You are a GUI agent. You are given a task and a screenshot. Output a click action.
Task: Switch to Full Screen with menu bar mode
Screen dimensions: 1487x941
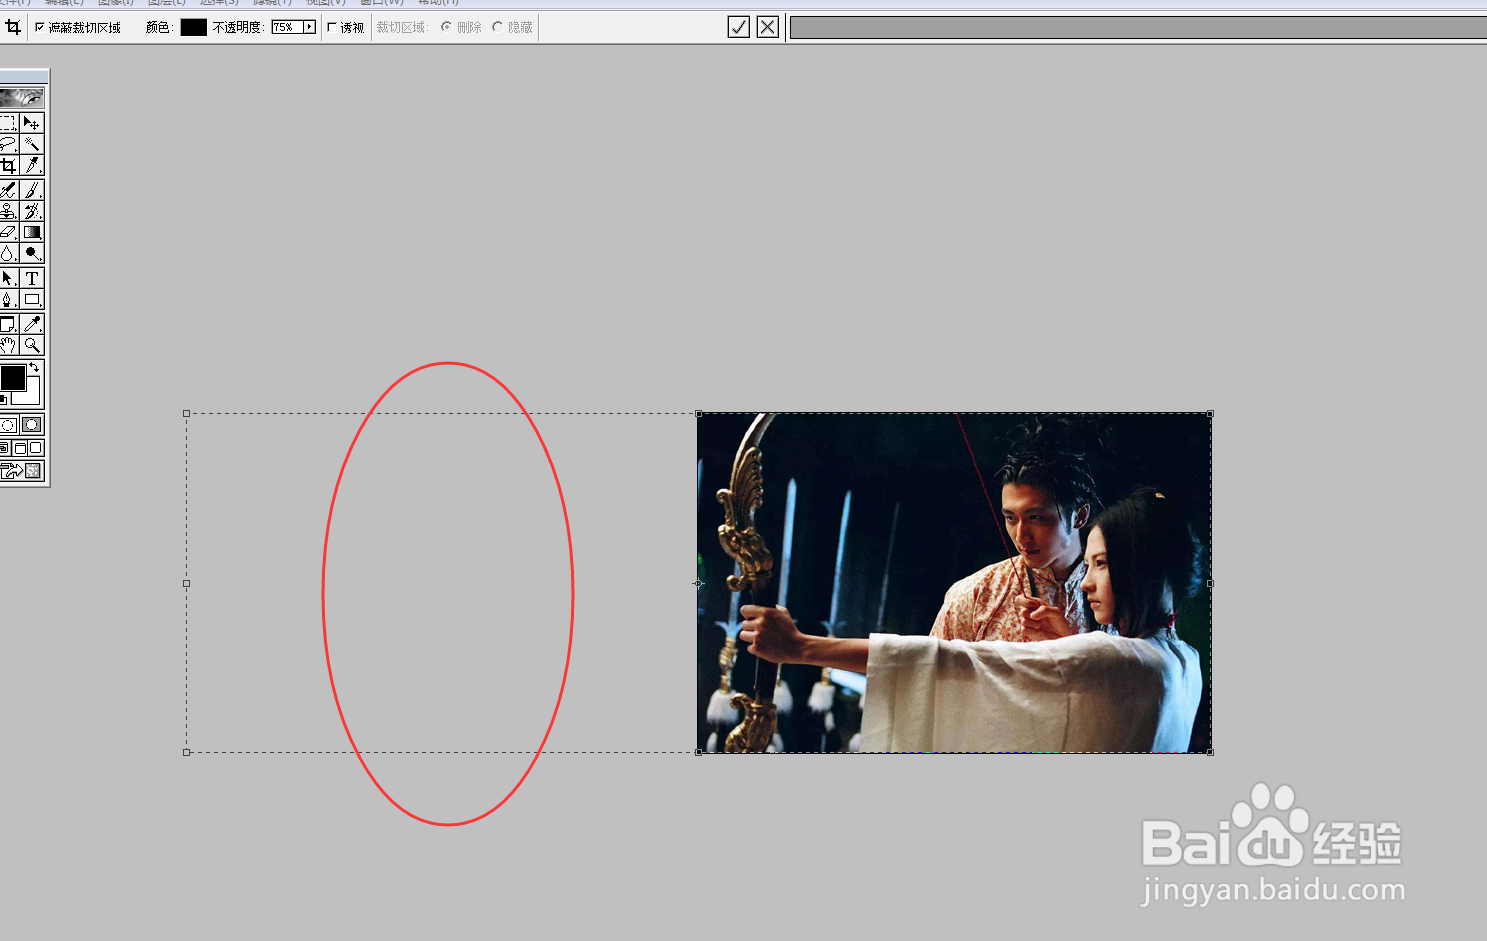click(x=20, y=448)
